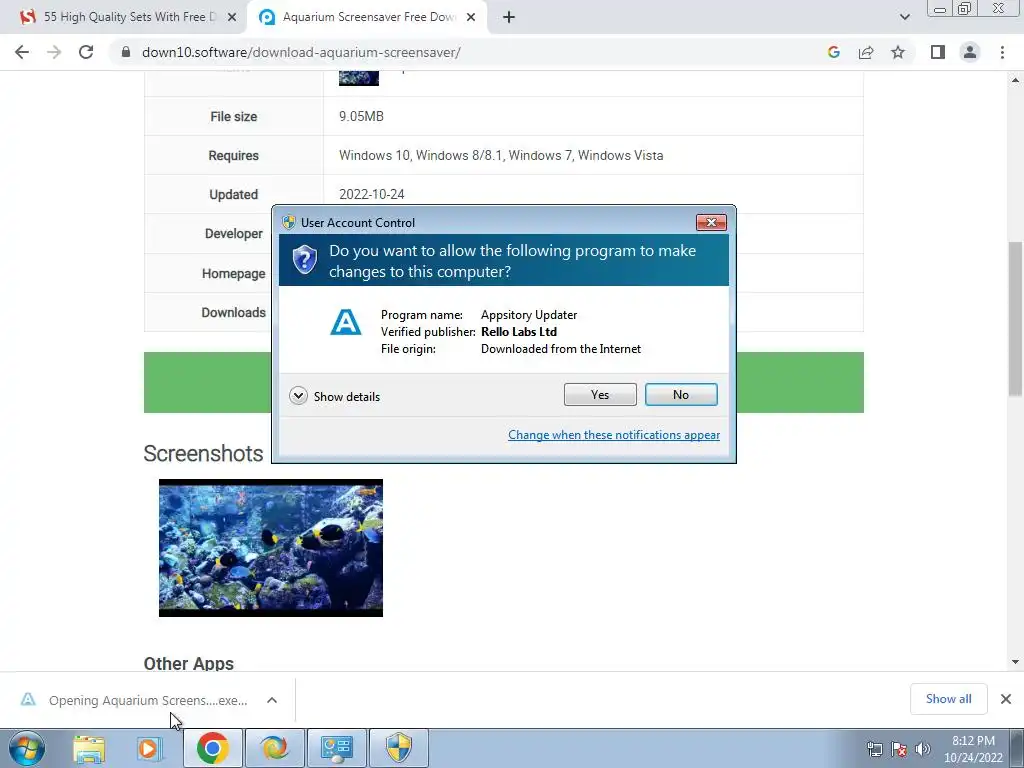Click the page vertical scrollbar thumb
This screenshot has height=768, width=1024.
coord(1015,319)
